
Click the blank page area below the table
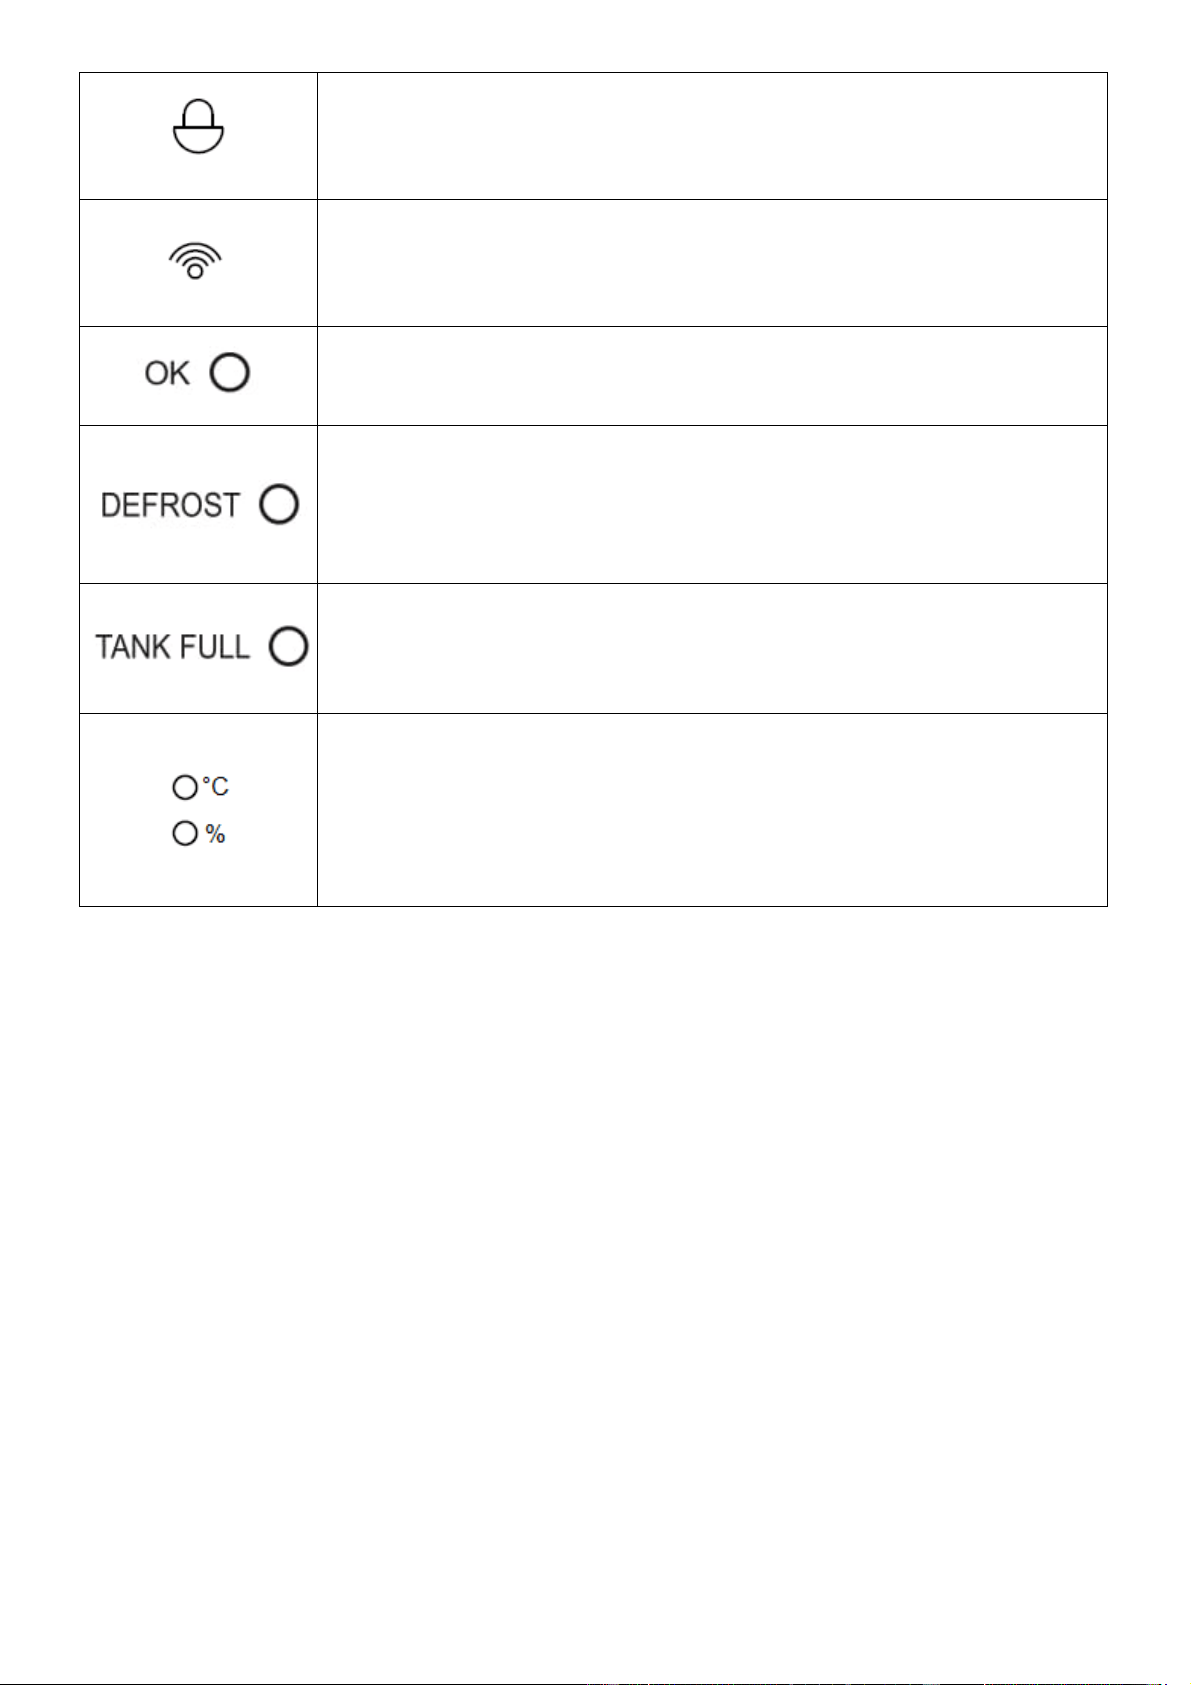595,1290
